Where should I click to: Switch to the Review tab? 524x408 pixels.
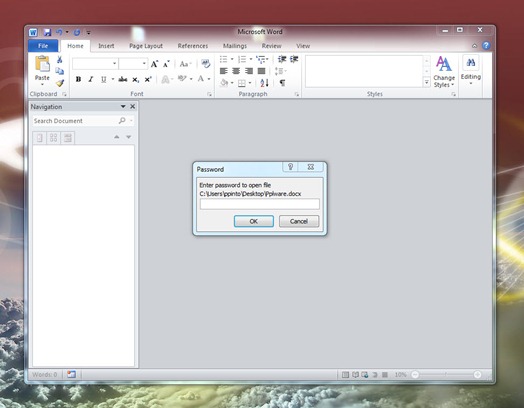click(x=271, y=46)
